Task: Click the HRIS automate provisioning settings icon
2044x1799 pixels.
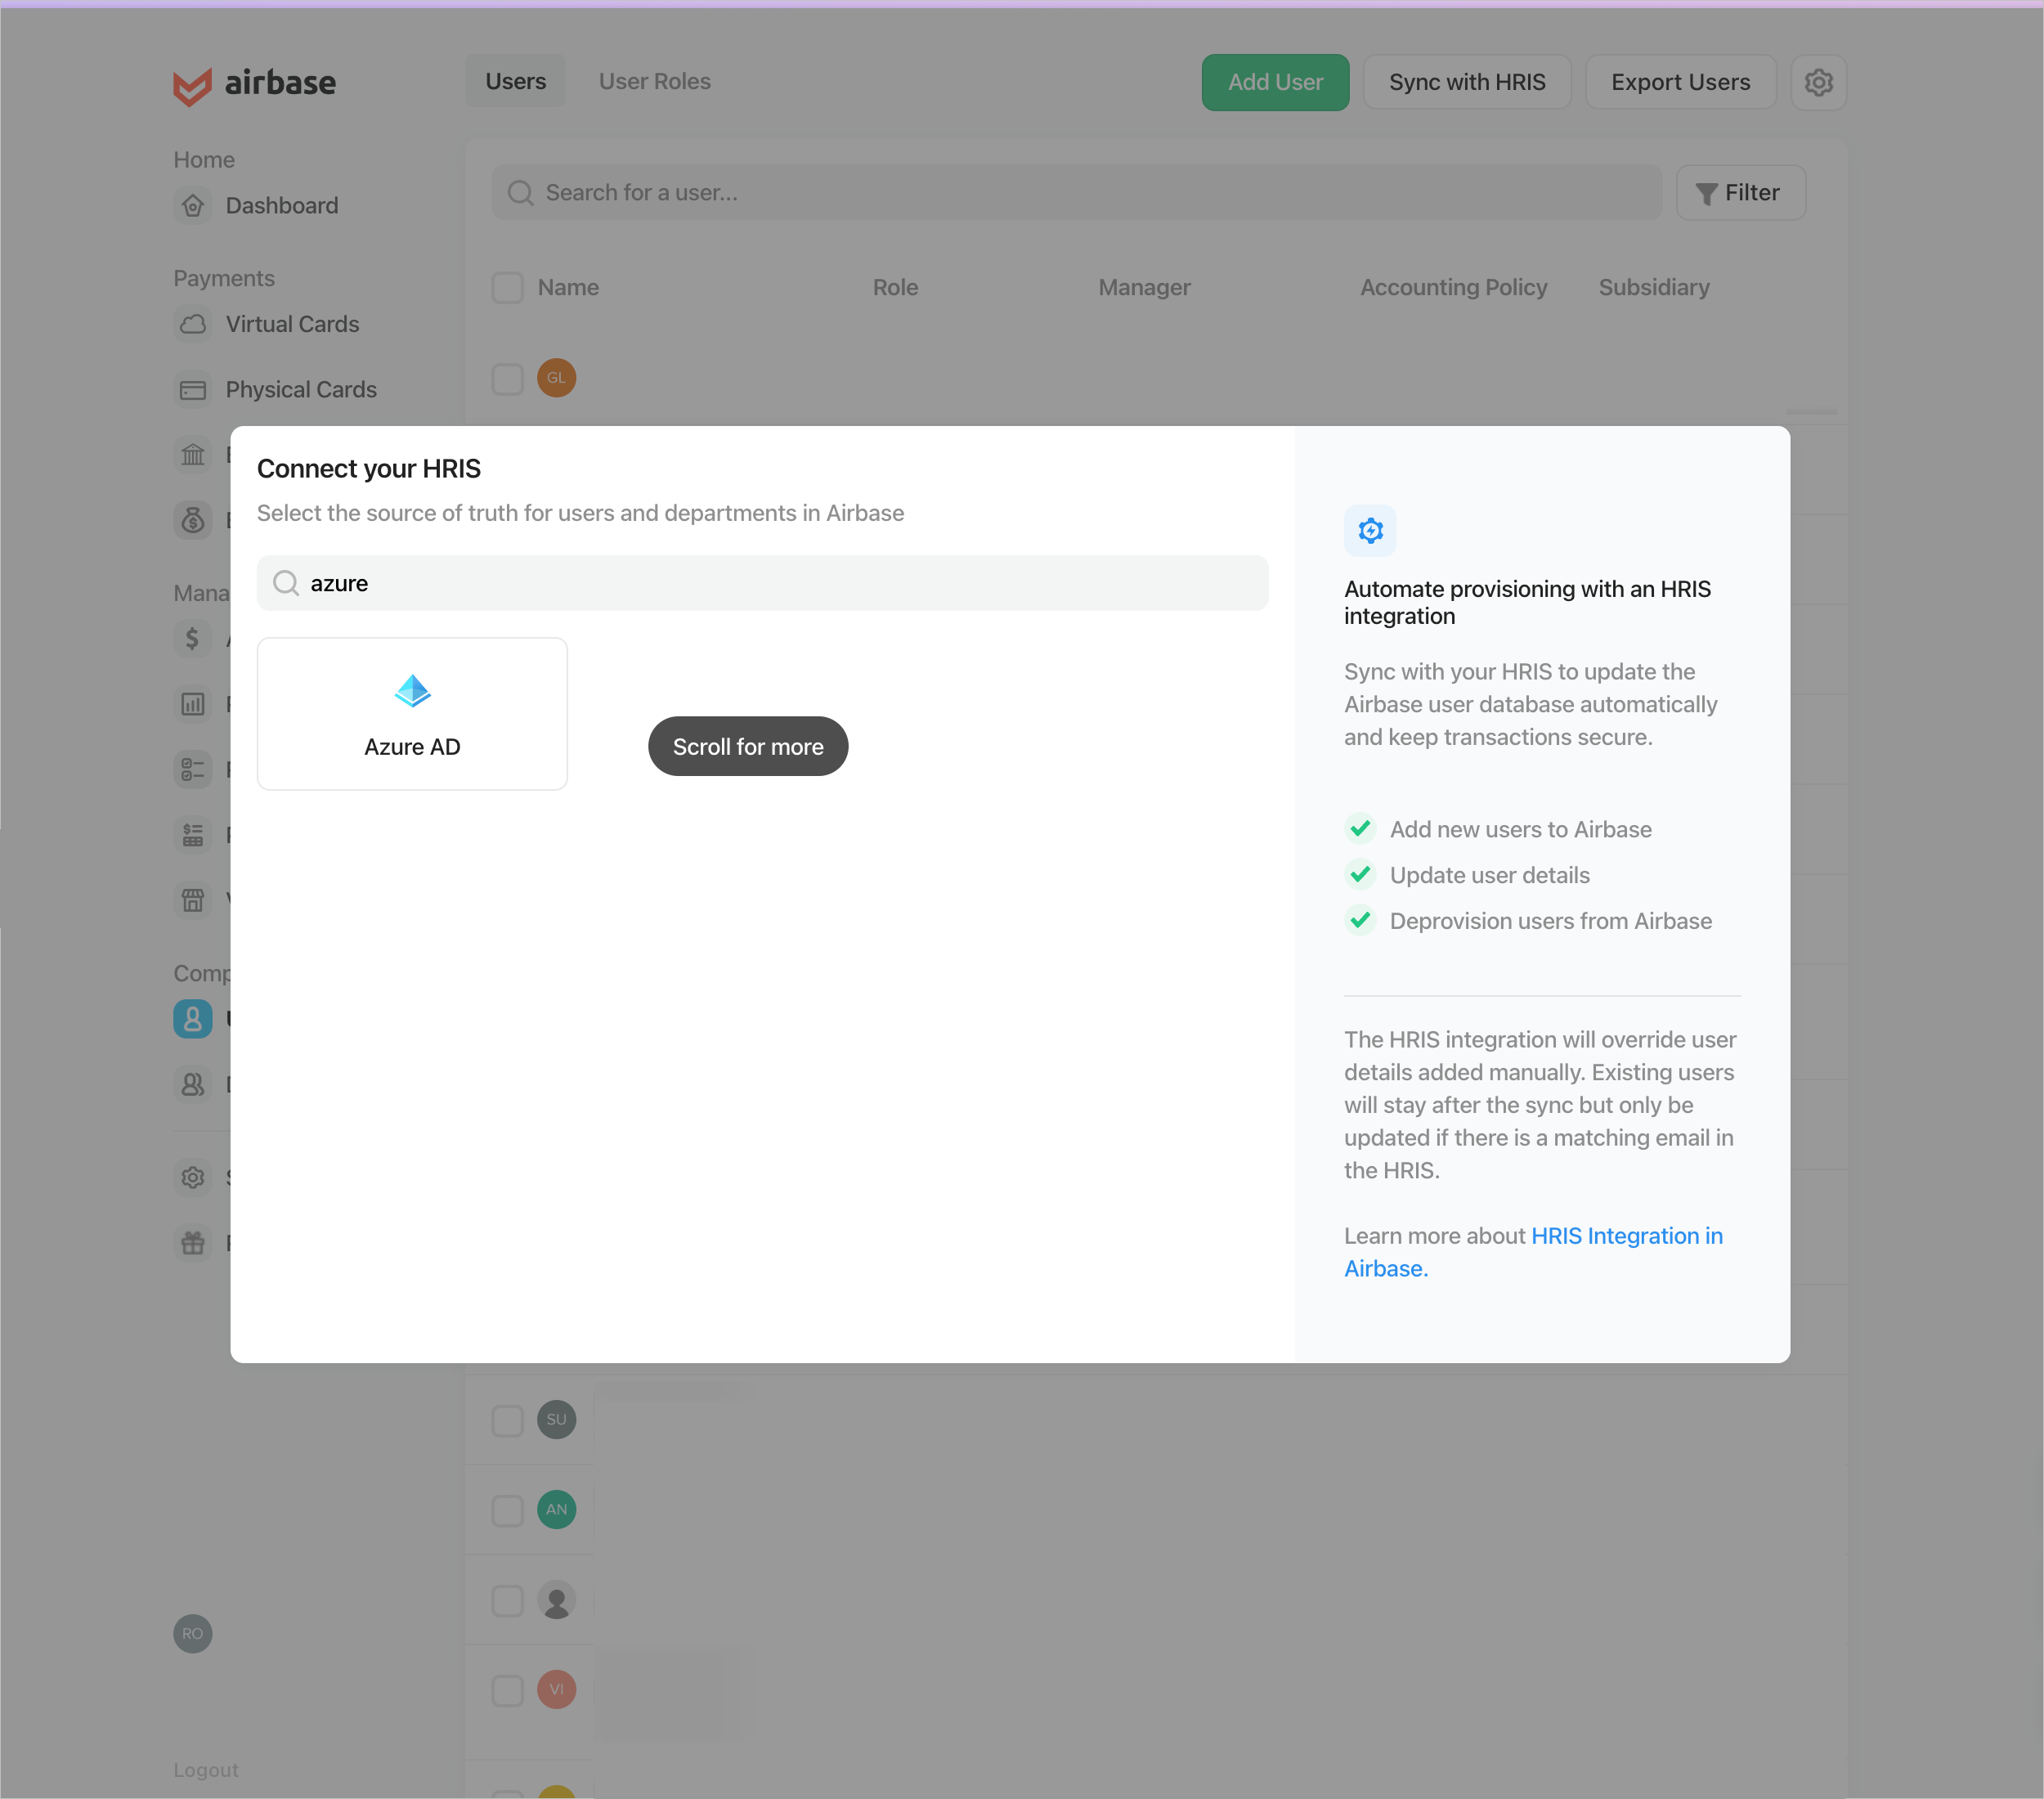Action: coord(1369,530)
